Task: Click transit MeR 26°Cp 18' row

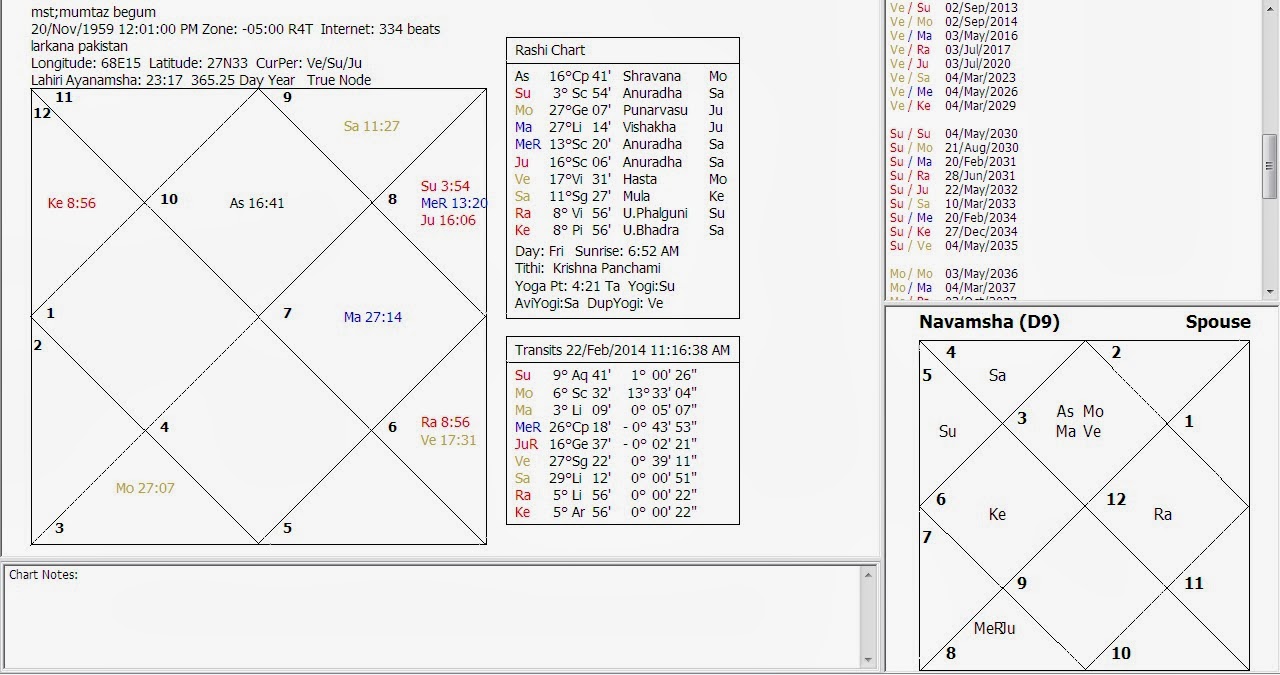Action: click(x=606, y=427)
